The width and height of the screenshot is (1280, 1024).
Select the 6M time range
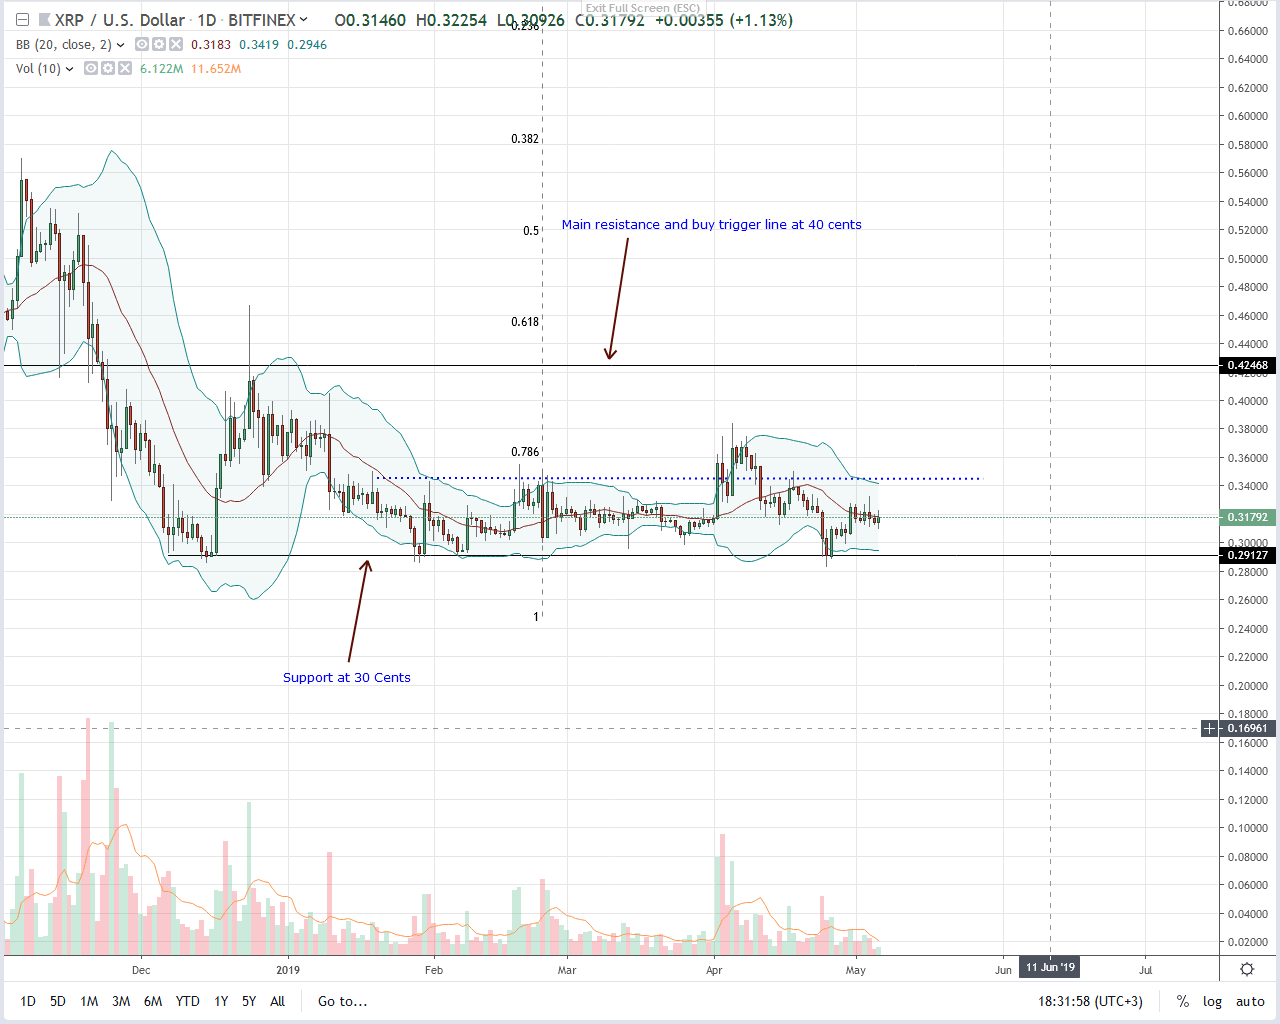(x=153, y=1001)
